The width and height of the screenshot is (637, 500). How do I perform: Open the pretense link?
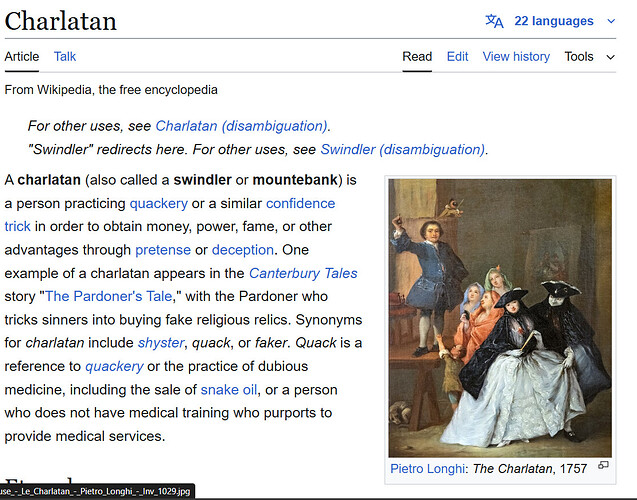tap(163, 250)
